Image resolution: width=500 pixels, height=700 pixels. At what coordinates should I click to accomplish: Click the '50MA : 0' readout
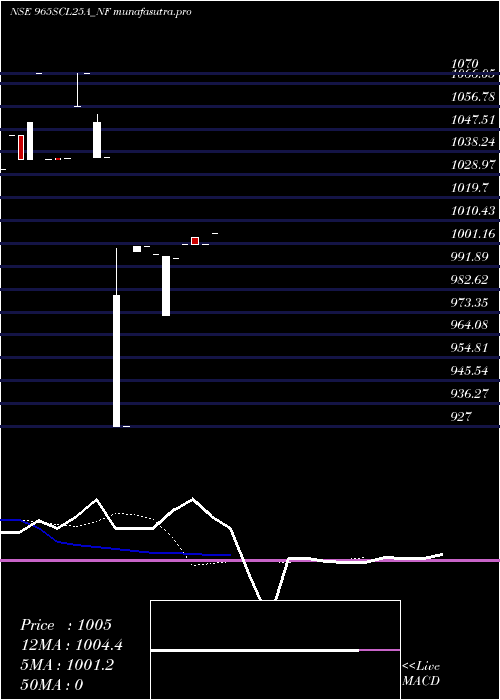[x=52, y=685]
